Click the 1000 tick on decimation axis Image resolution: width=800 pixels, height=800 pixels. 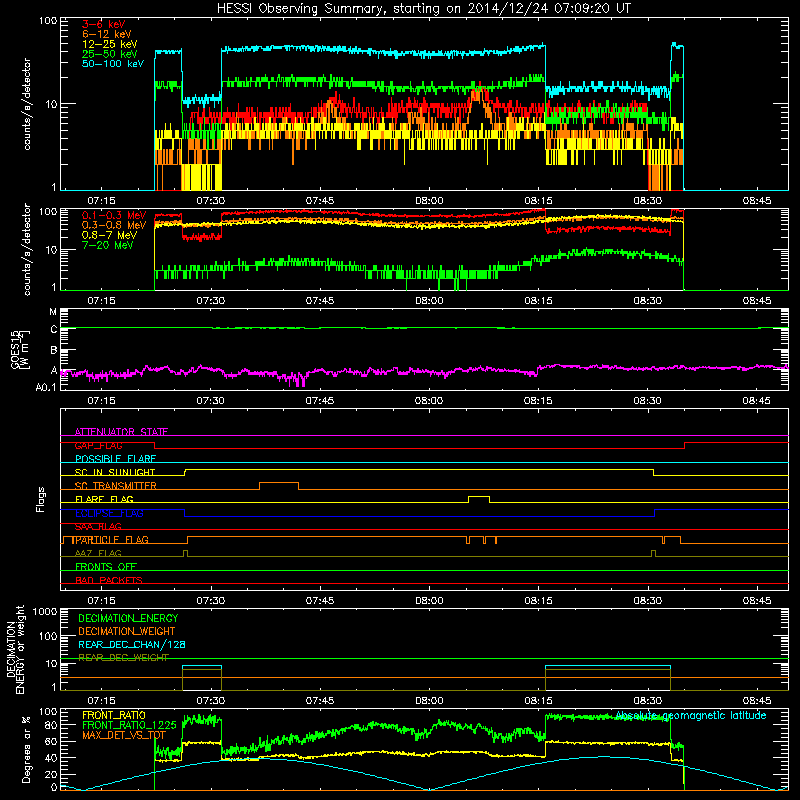(x=45, y=611)
